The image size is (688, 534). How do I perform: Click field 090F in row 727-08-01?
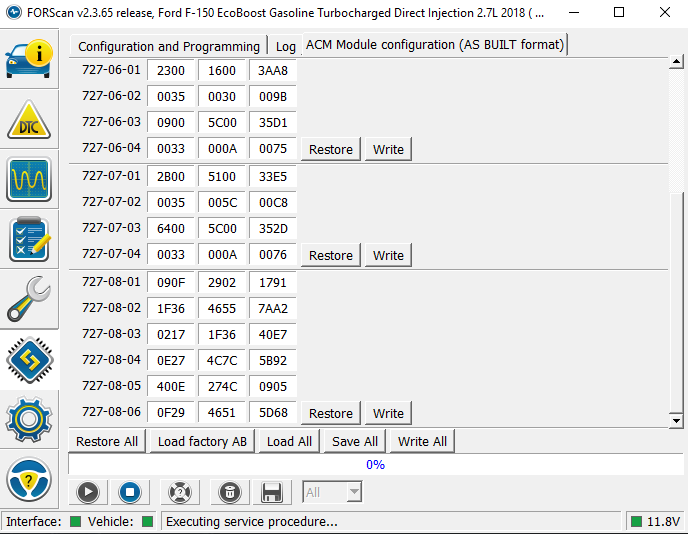[x=171, y=283]
